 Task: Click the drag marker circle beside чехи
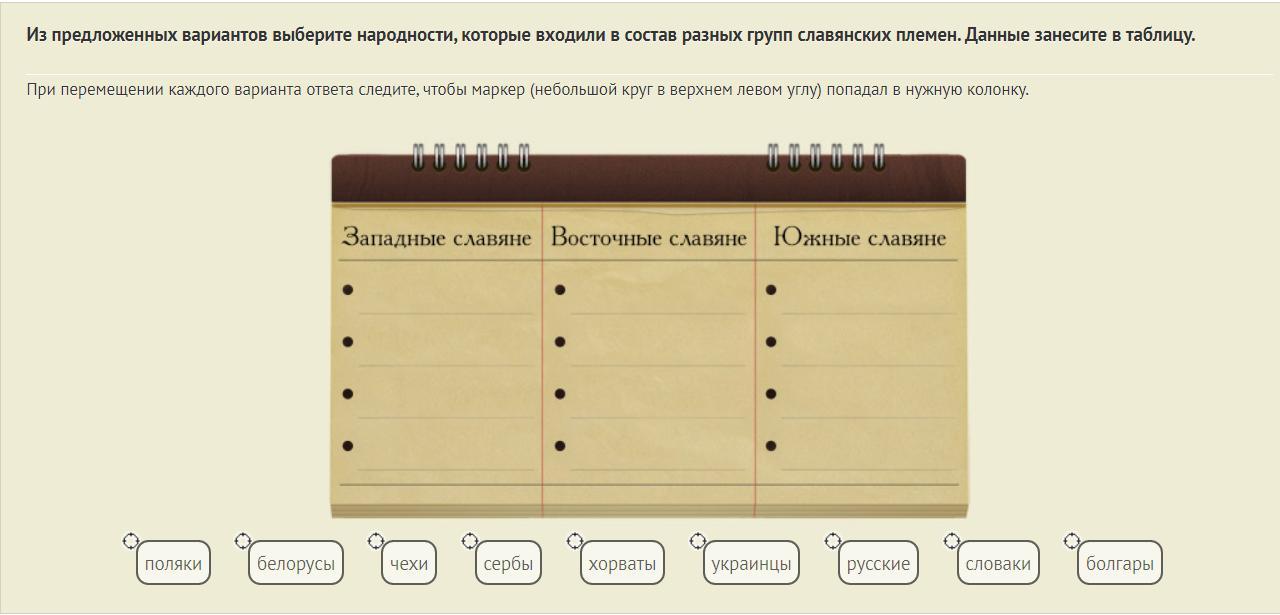[375, 541]
